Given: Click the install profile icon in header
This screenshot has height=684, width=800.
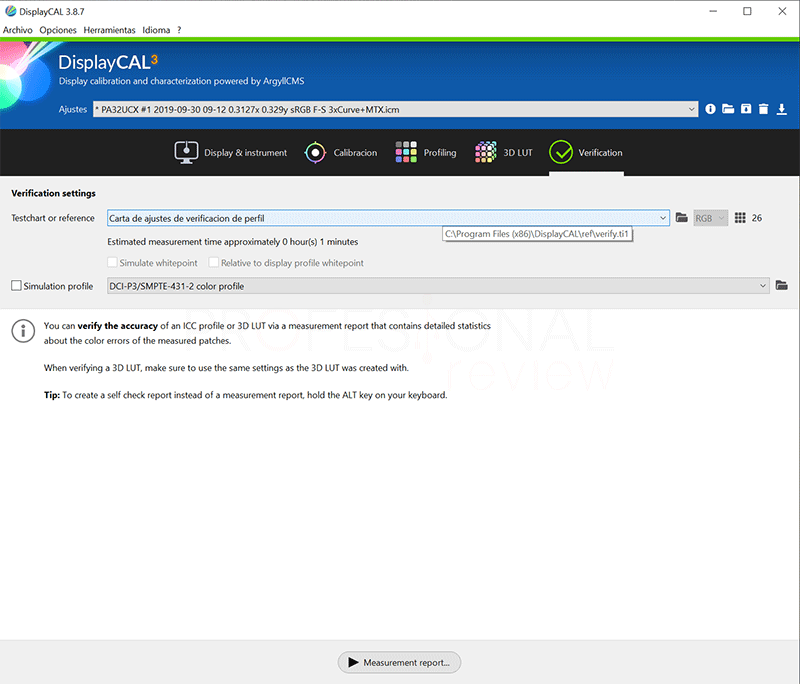Looking at the screenshot, I should coord(746,109).
